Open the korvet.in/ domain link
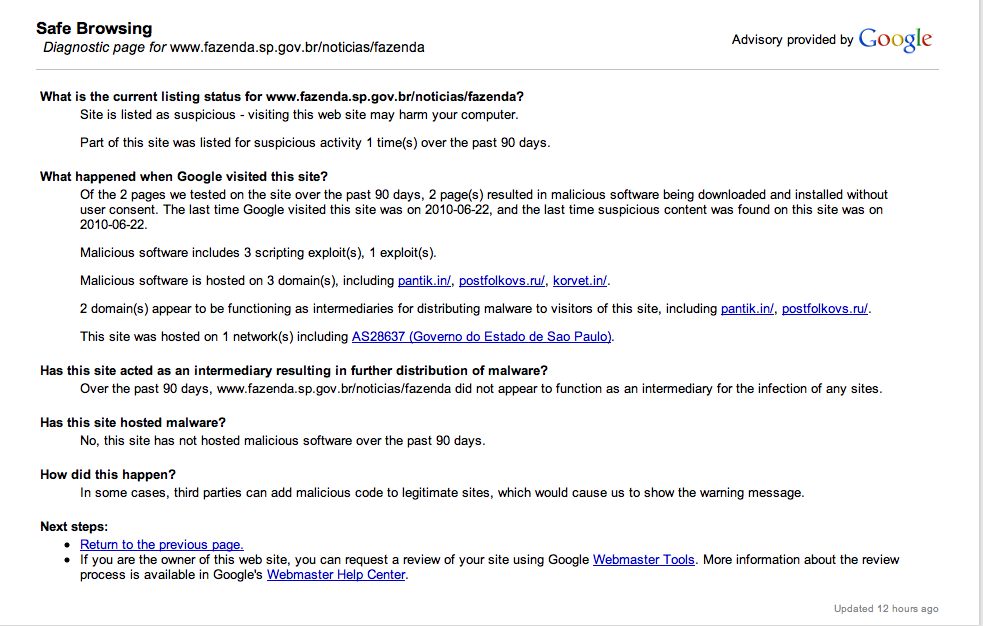983x626 pixels. [580, 281]
